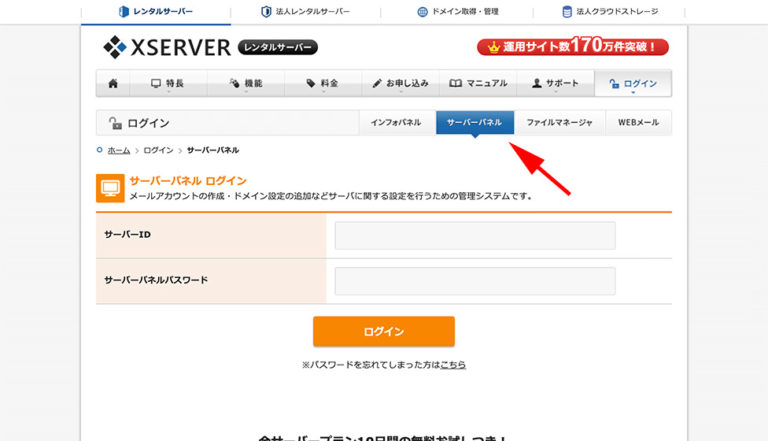Select the ドメイン取得・管理 top tab
The height and width of the screenshot is (441, 768).
[x=457, y=12]
